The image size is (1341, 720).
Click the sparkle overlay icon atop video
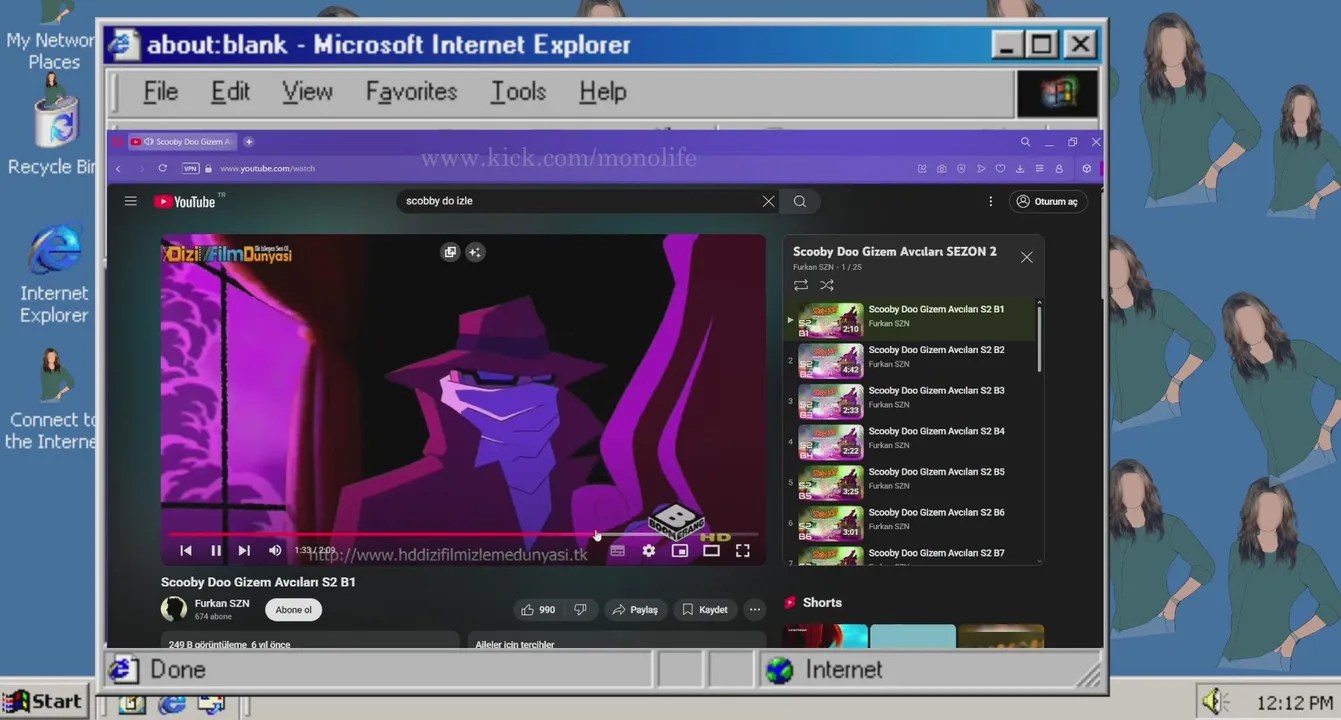(476, 252)
